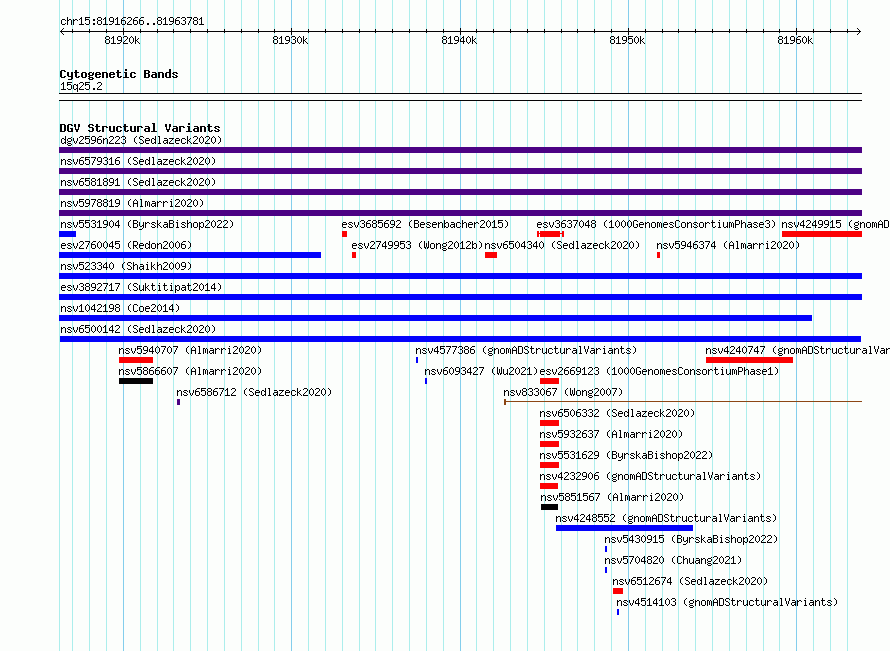The image size is (890, 651).
Task: Click the nsv6504340 (Sedlazeck2020) label
Action: (x=562, y=245)
